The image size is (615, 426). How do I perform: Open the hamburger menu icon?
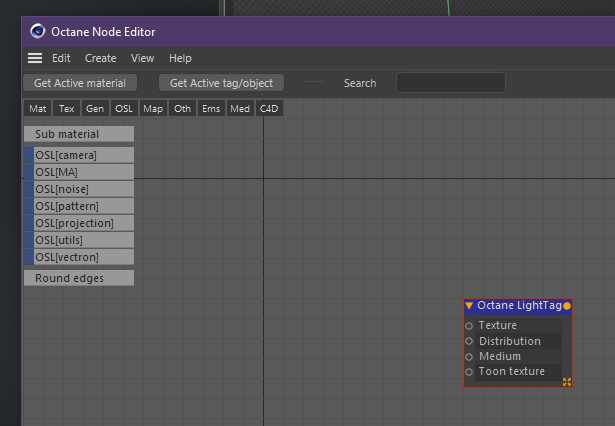point(35,58)
